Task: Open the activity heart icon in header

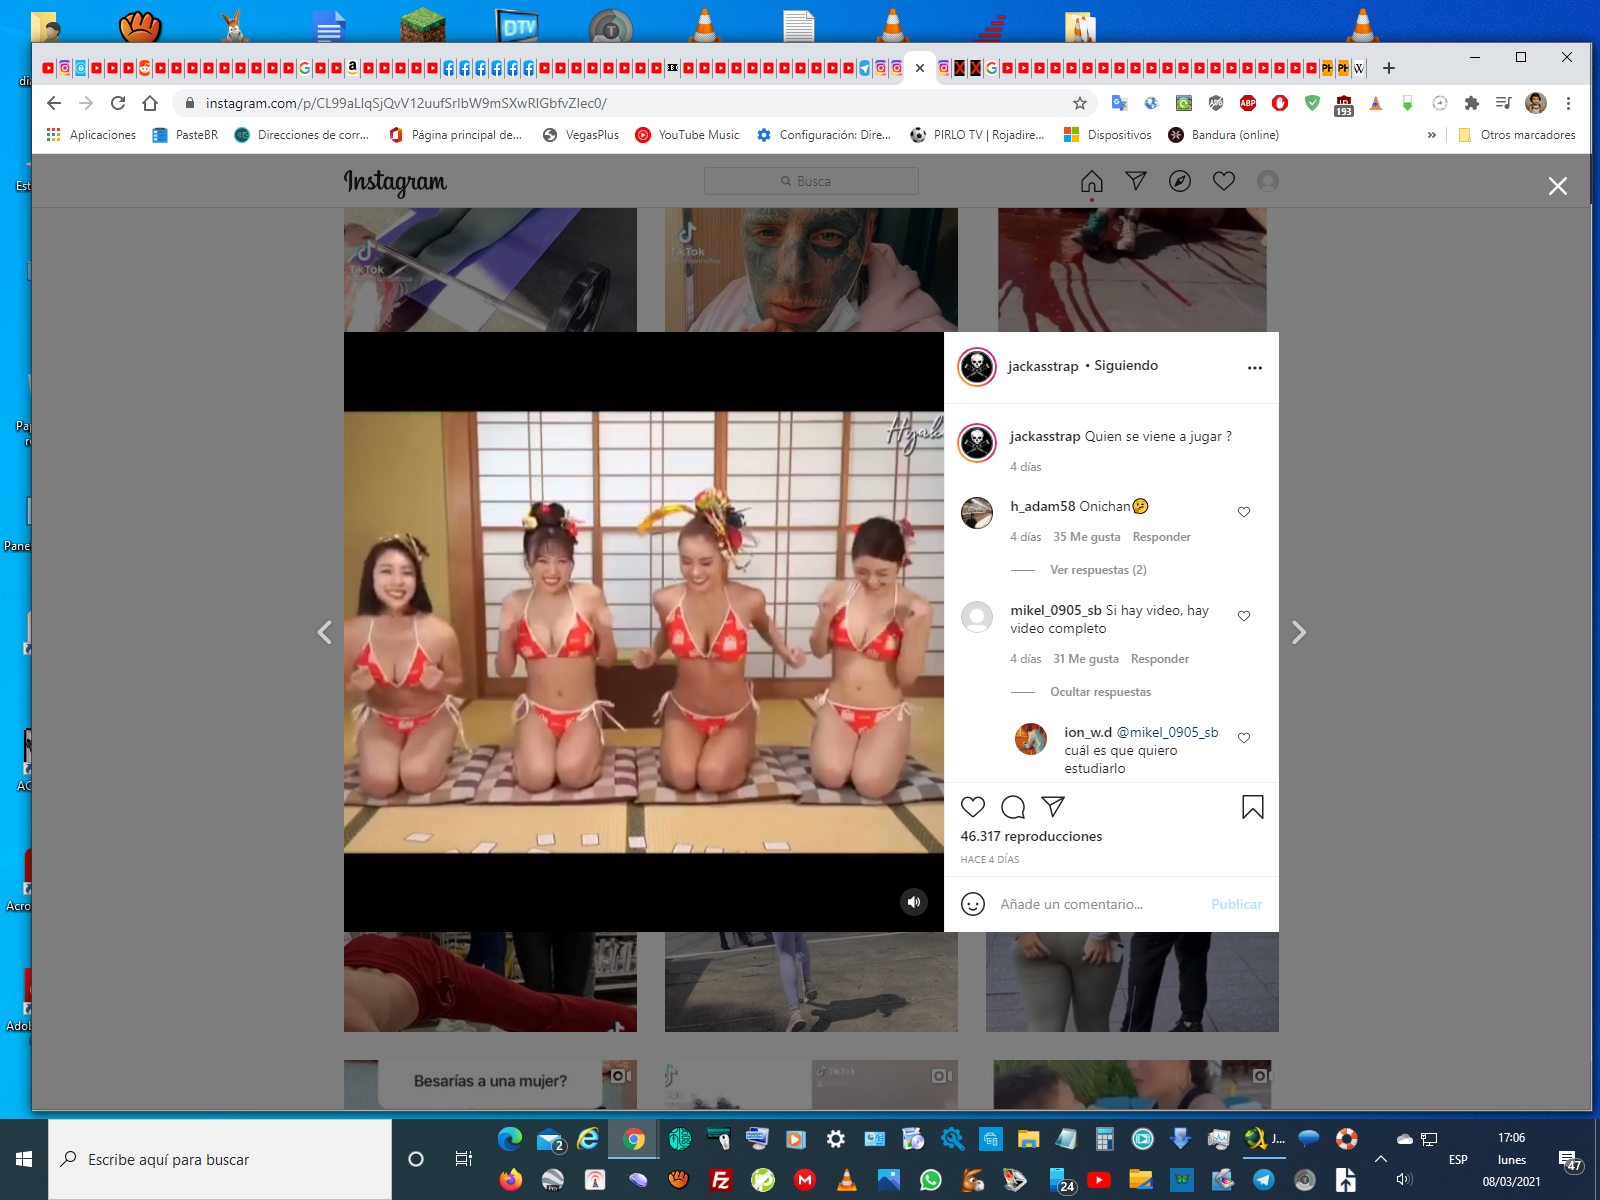Action: coord(1224,181)
